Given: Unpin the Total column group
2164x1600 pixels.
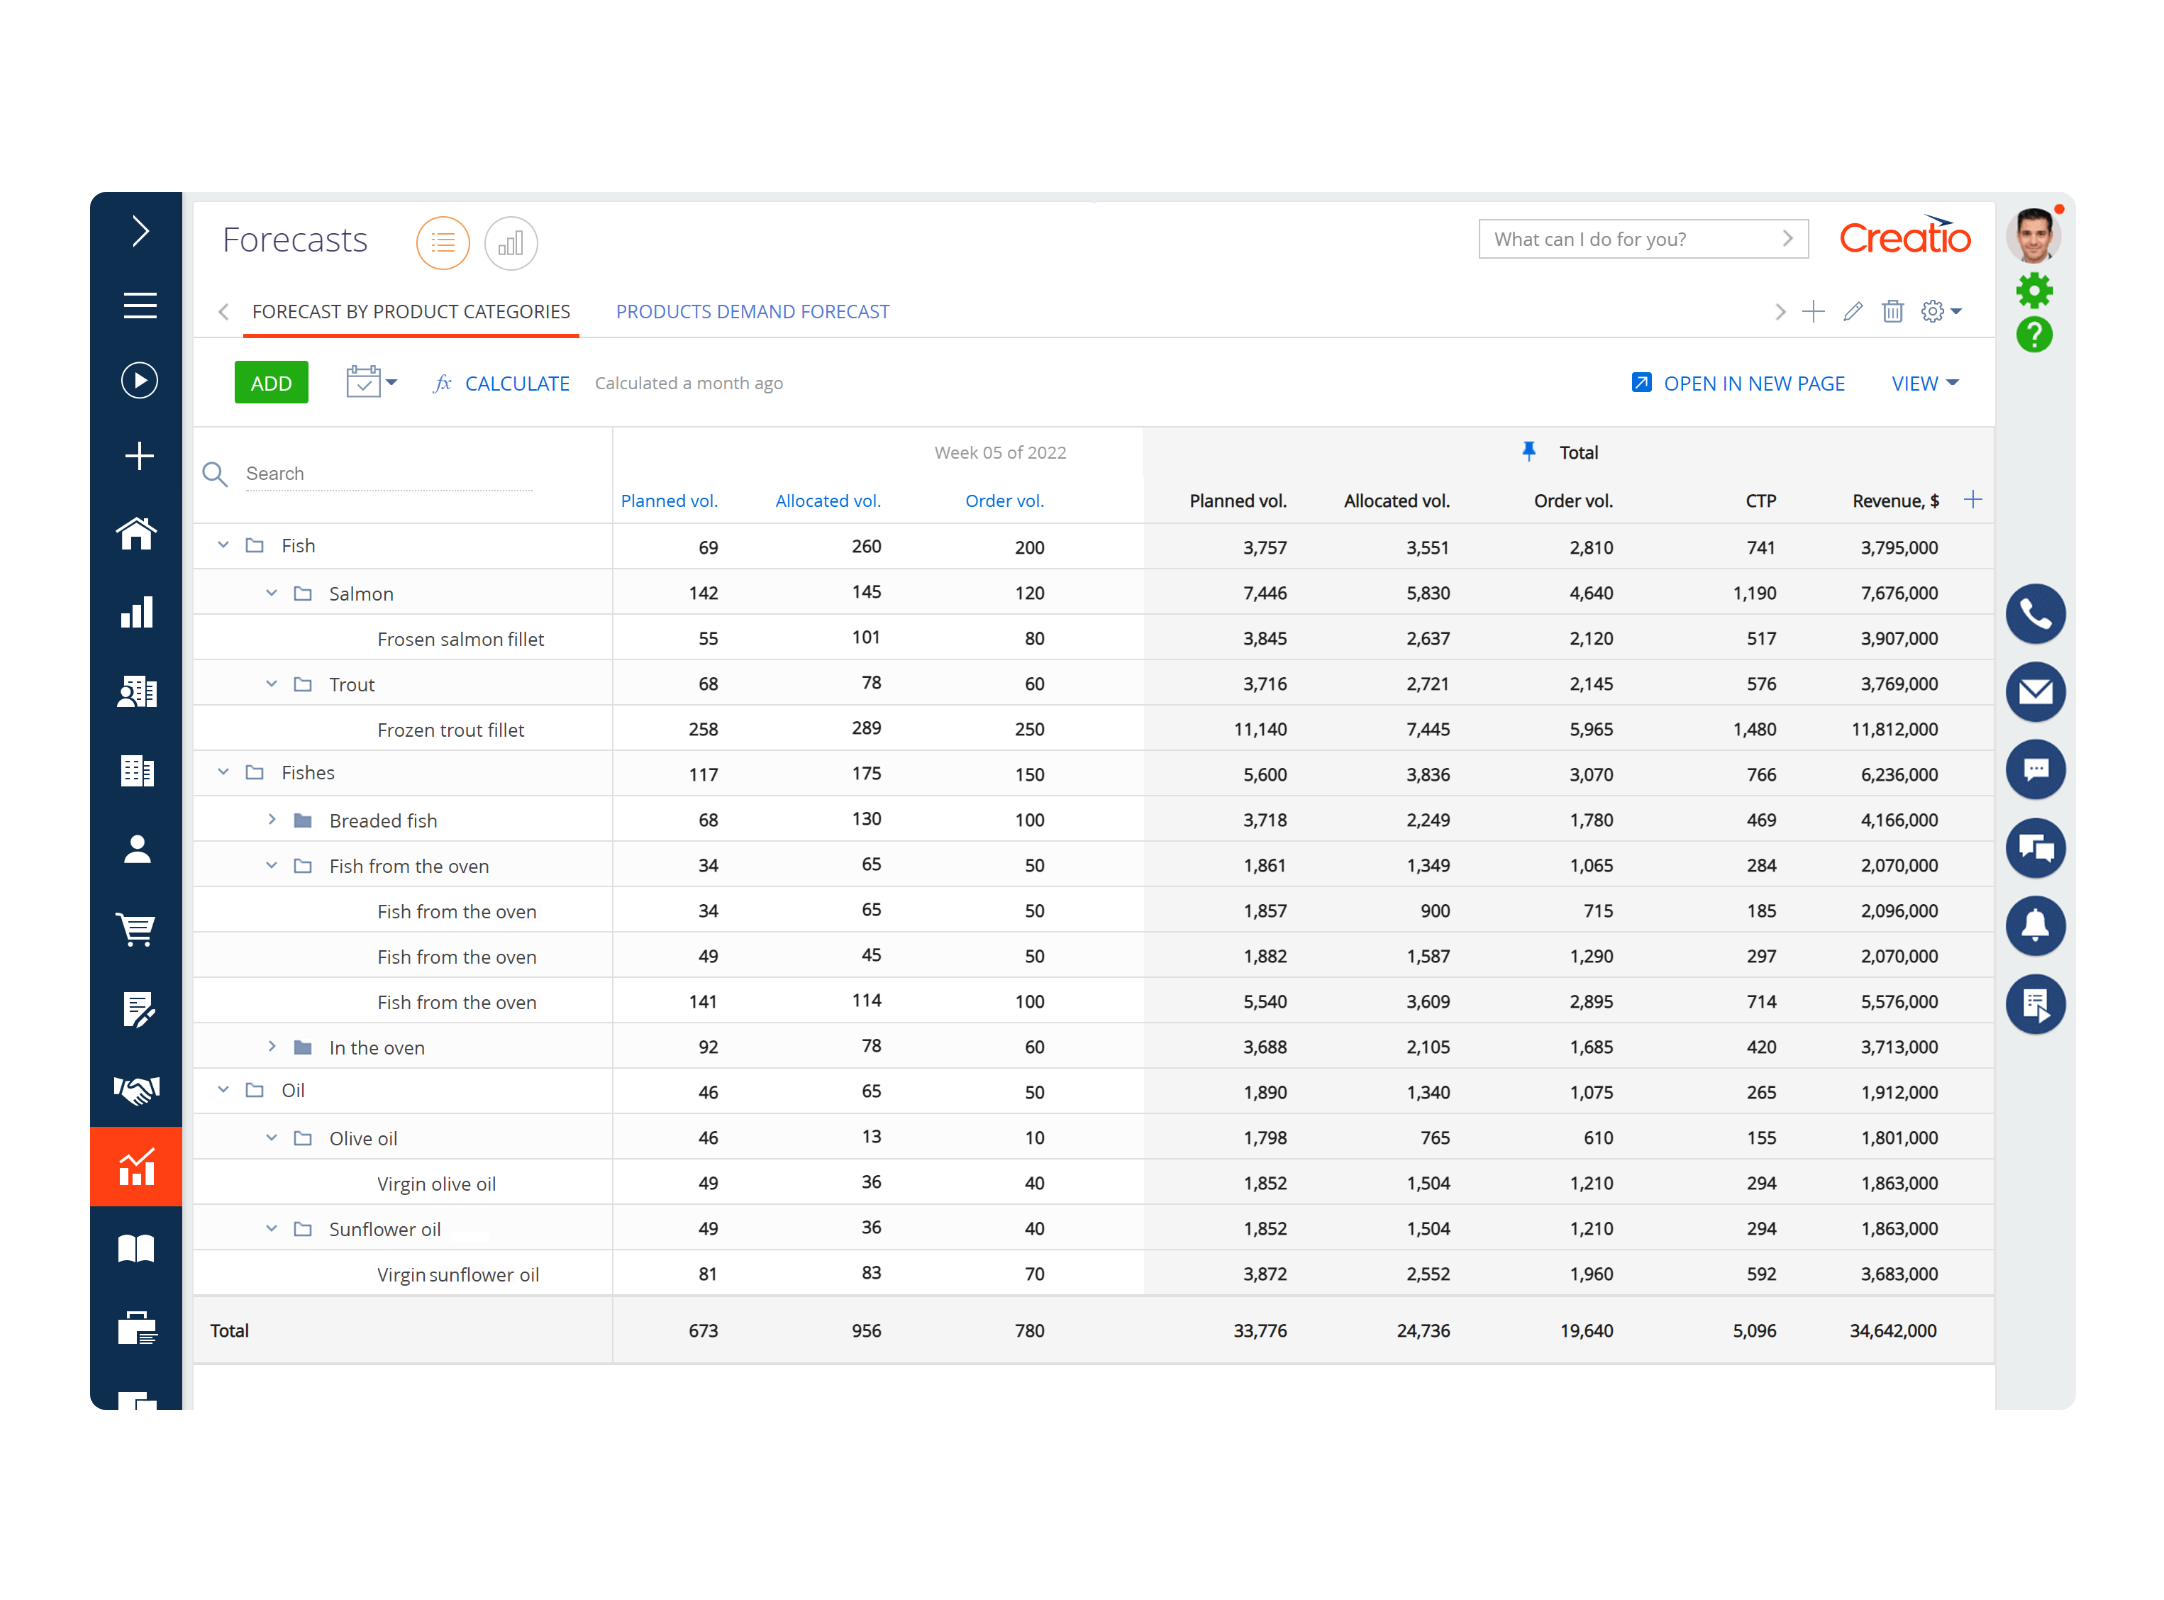Looking at the screenshot, I should click(x=1529, y=452).
